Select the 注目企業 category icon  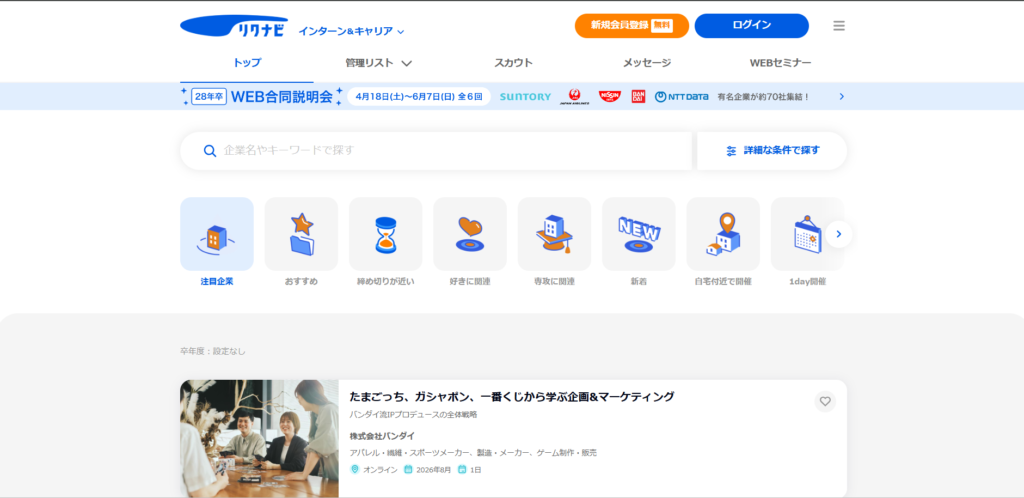click(216, 234)
